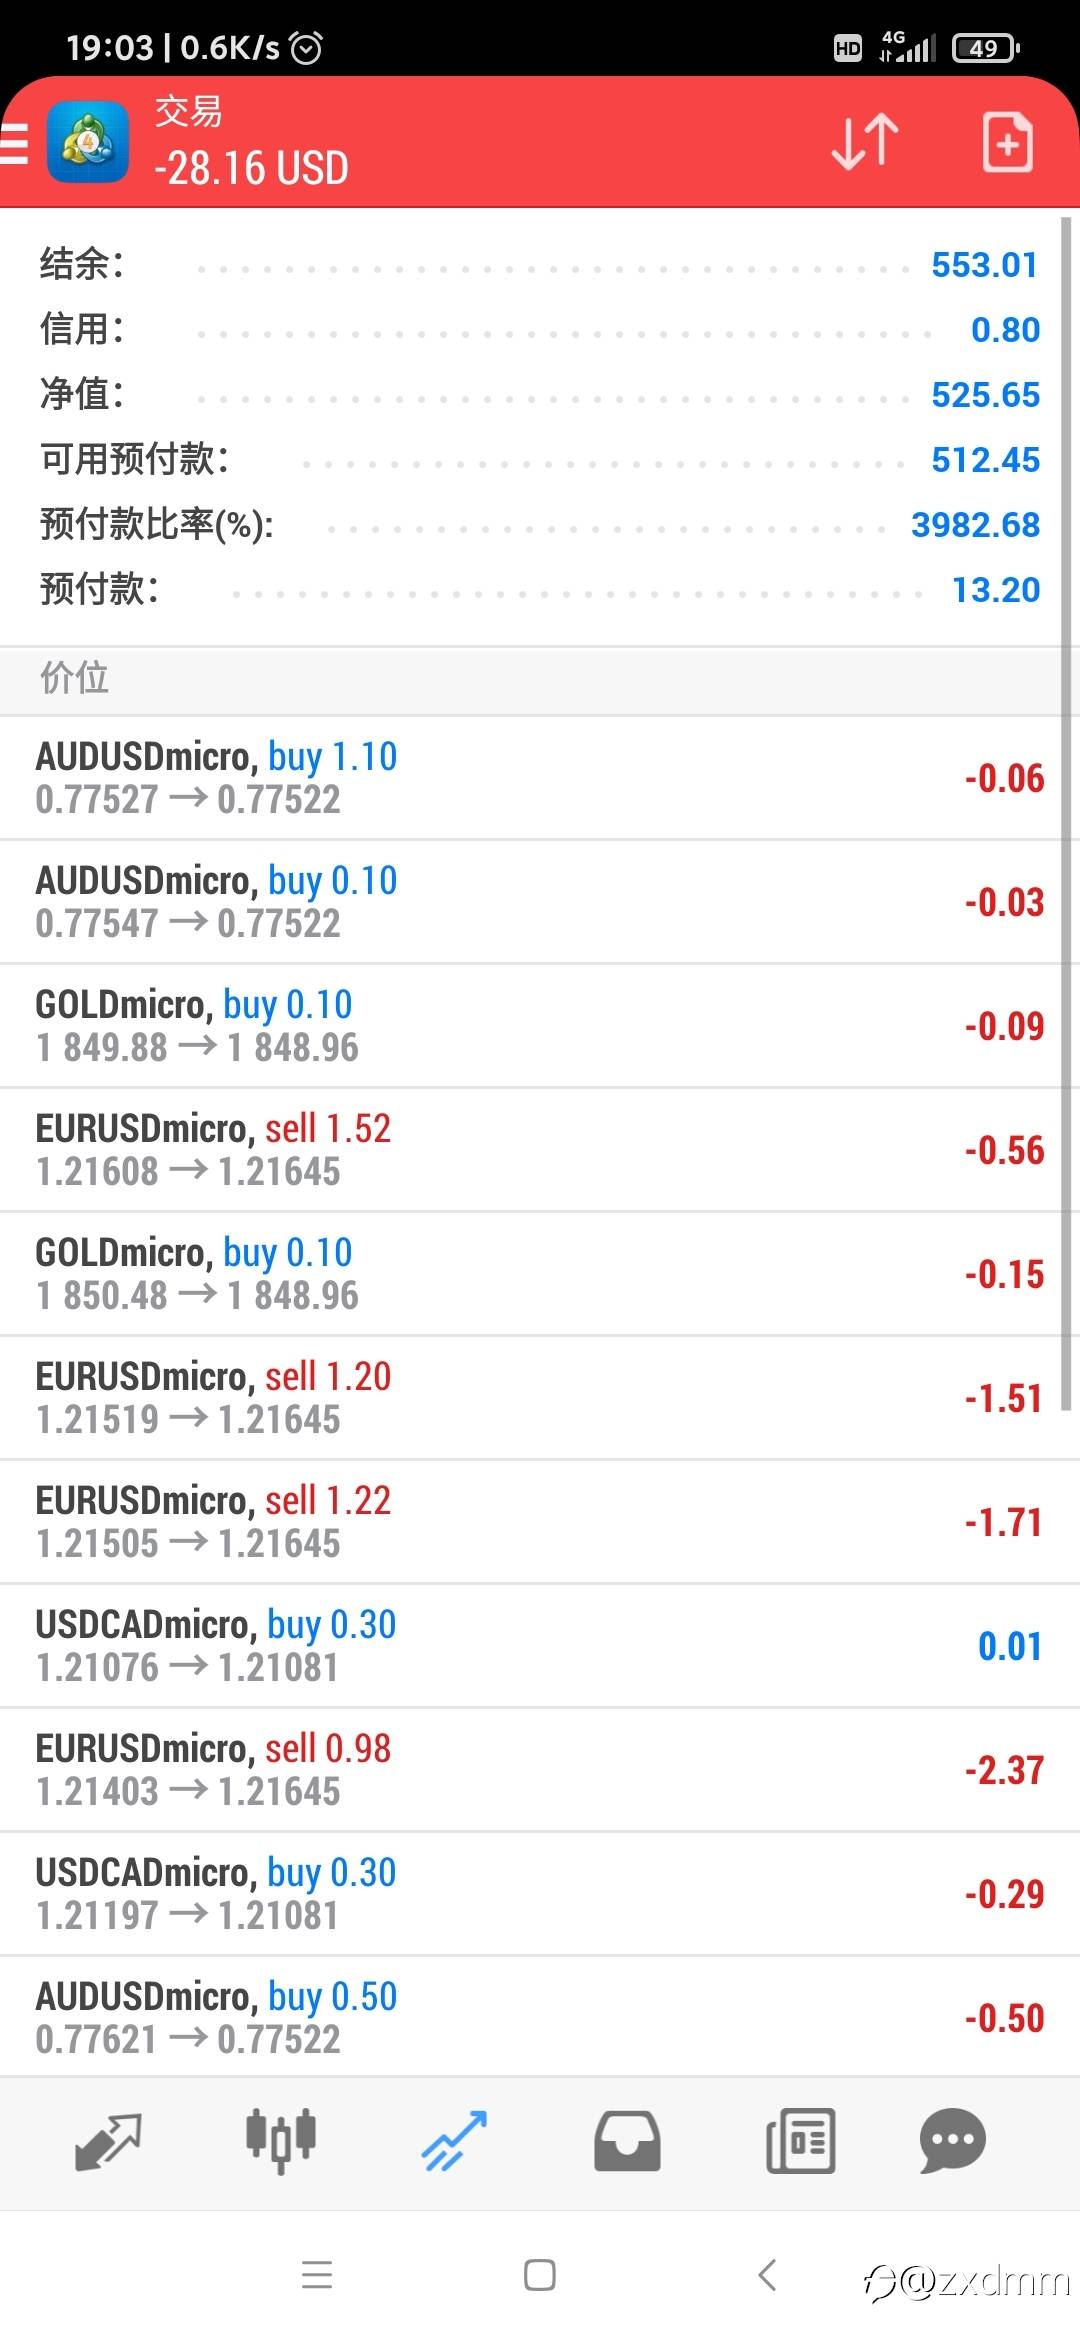1080x2340 pixels.
Task: Tap the sort positions arrows icon
Action: 865,142
